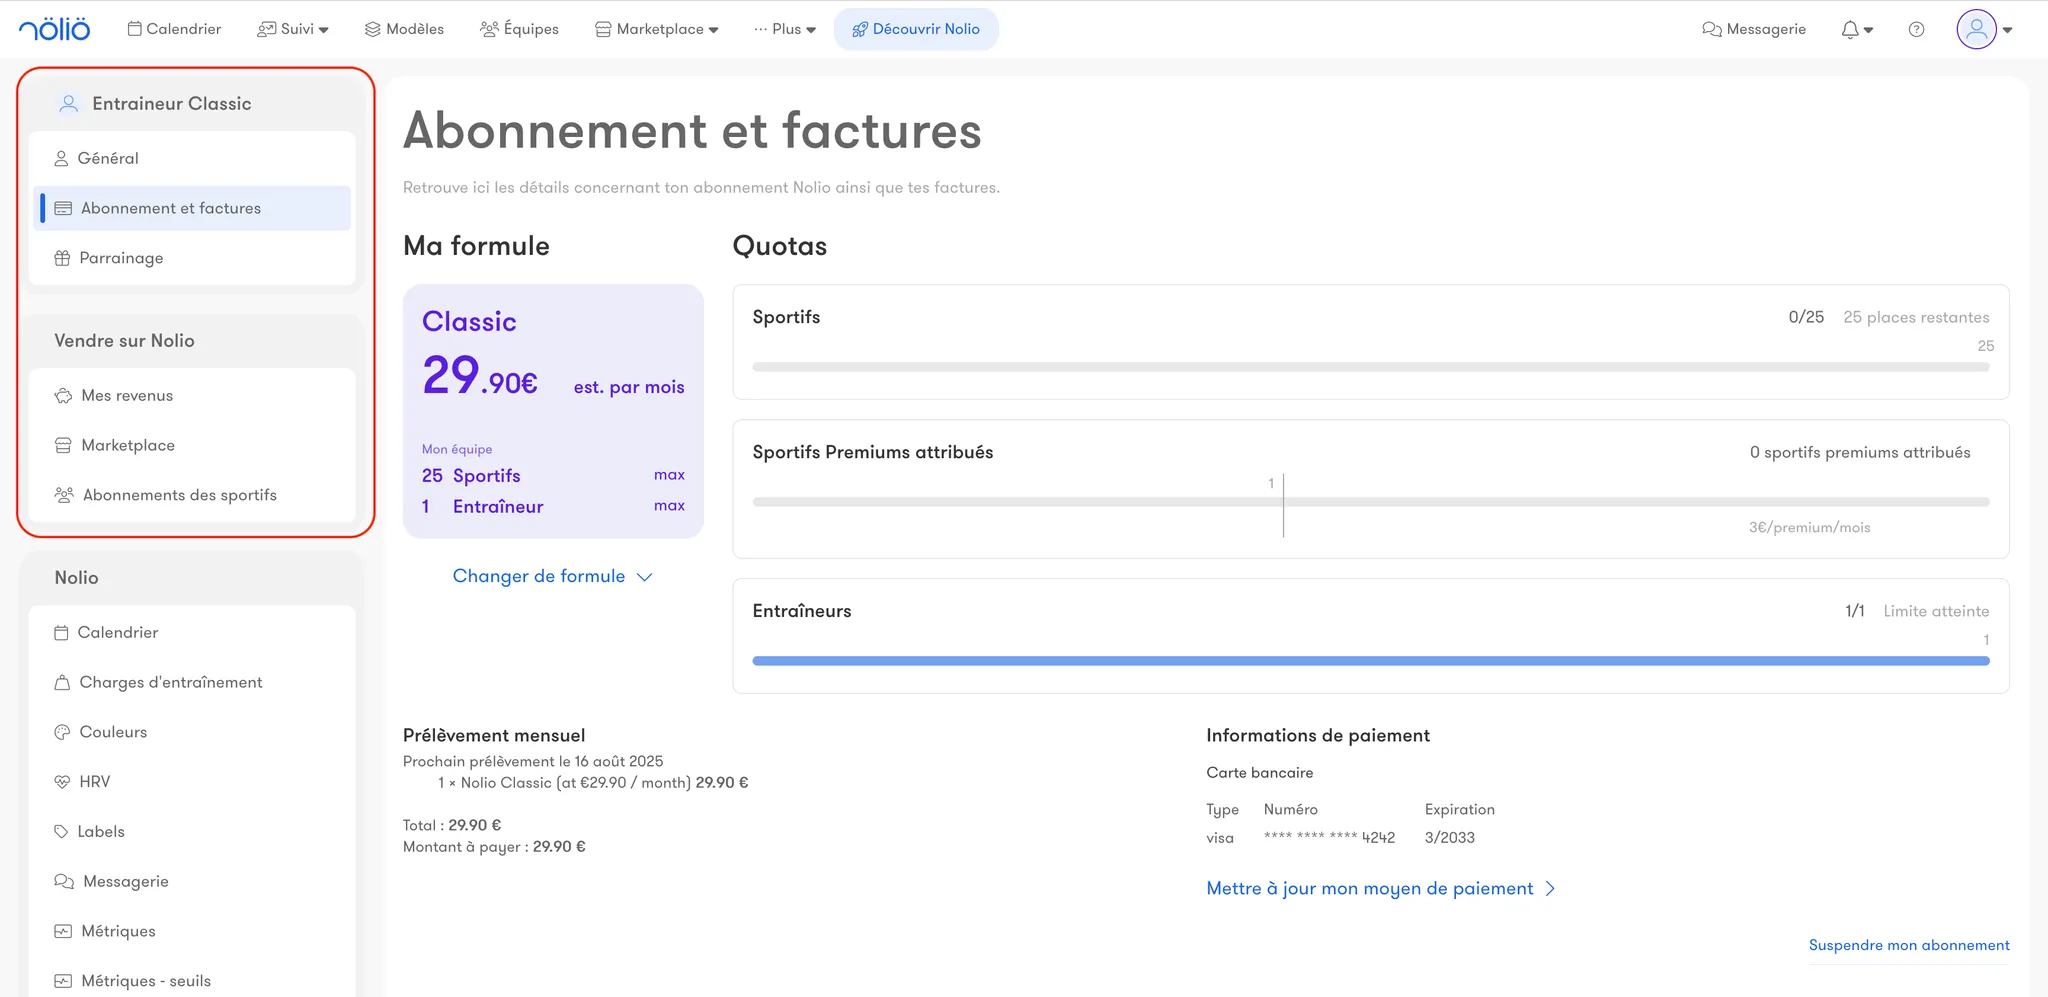Viewport: 2048px width, 997px height.
Task: Open the notifications bell
Action: [1850, 29]
